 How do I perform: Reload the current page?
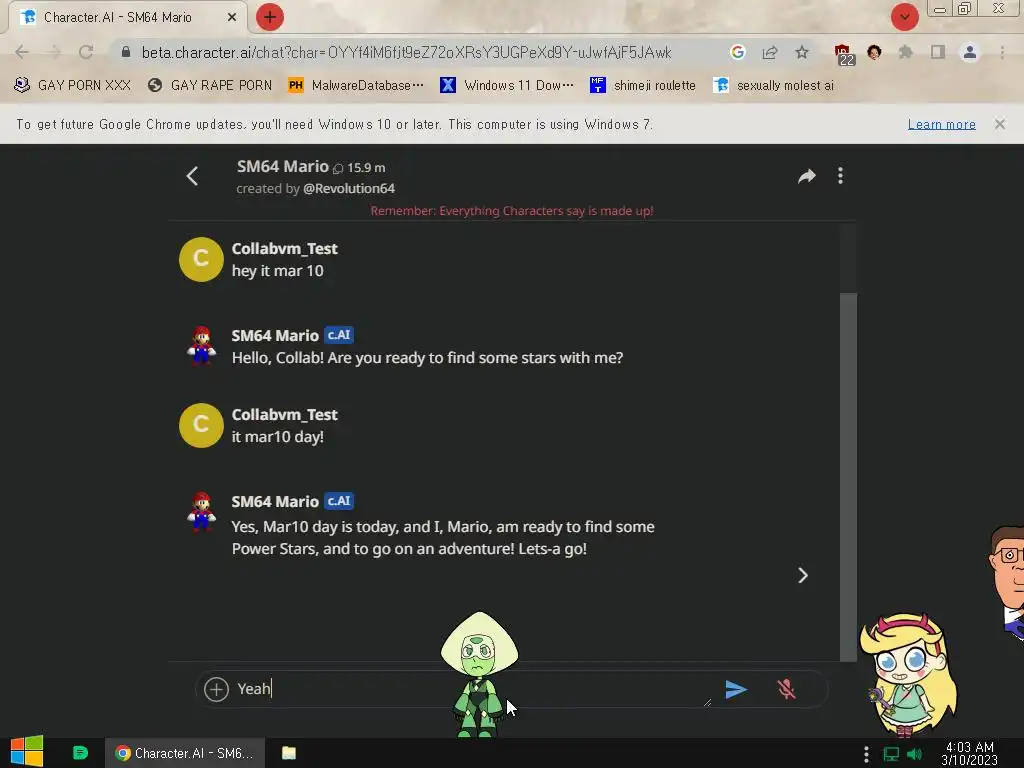tap(86, 52)
